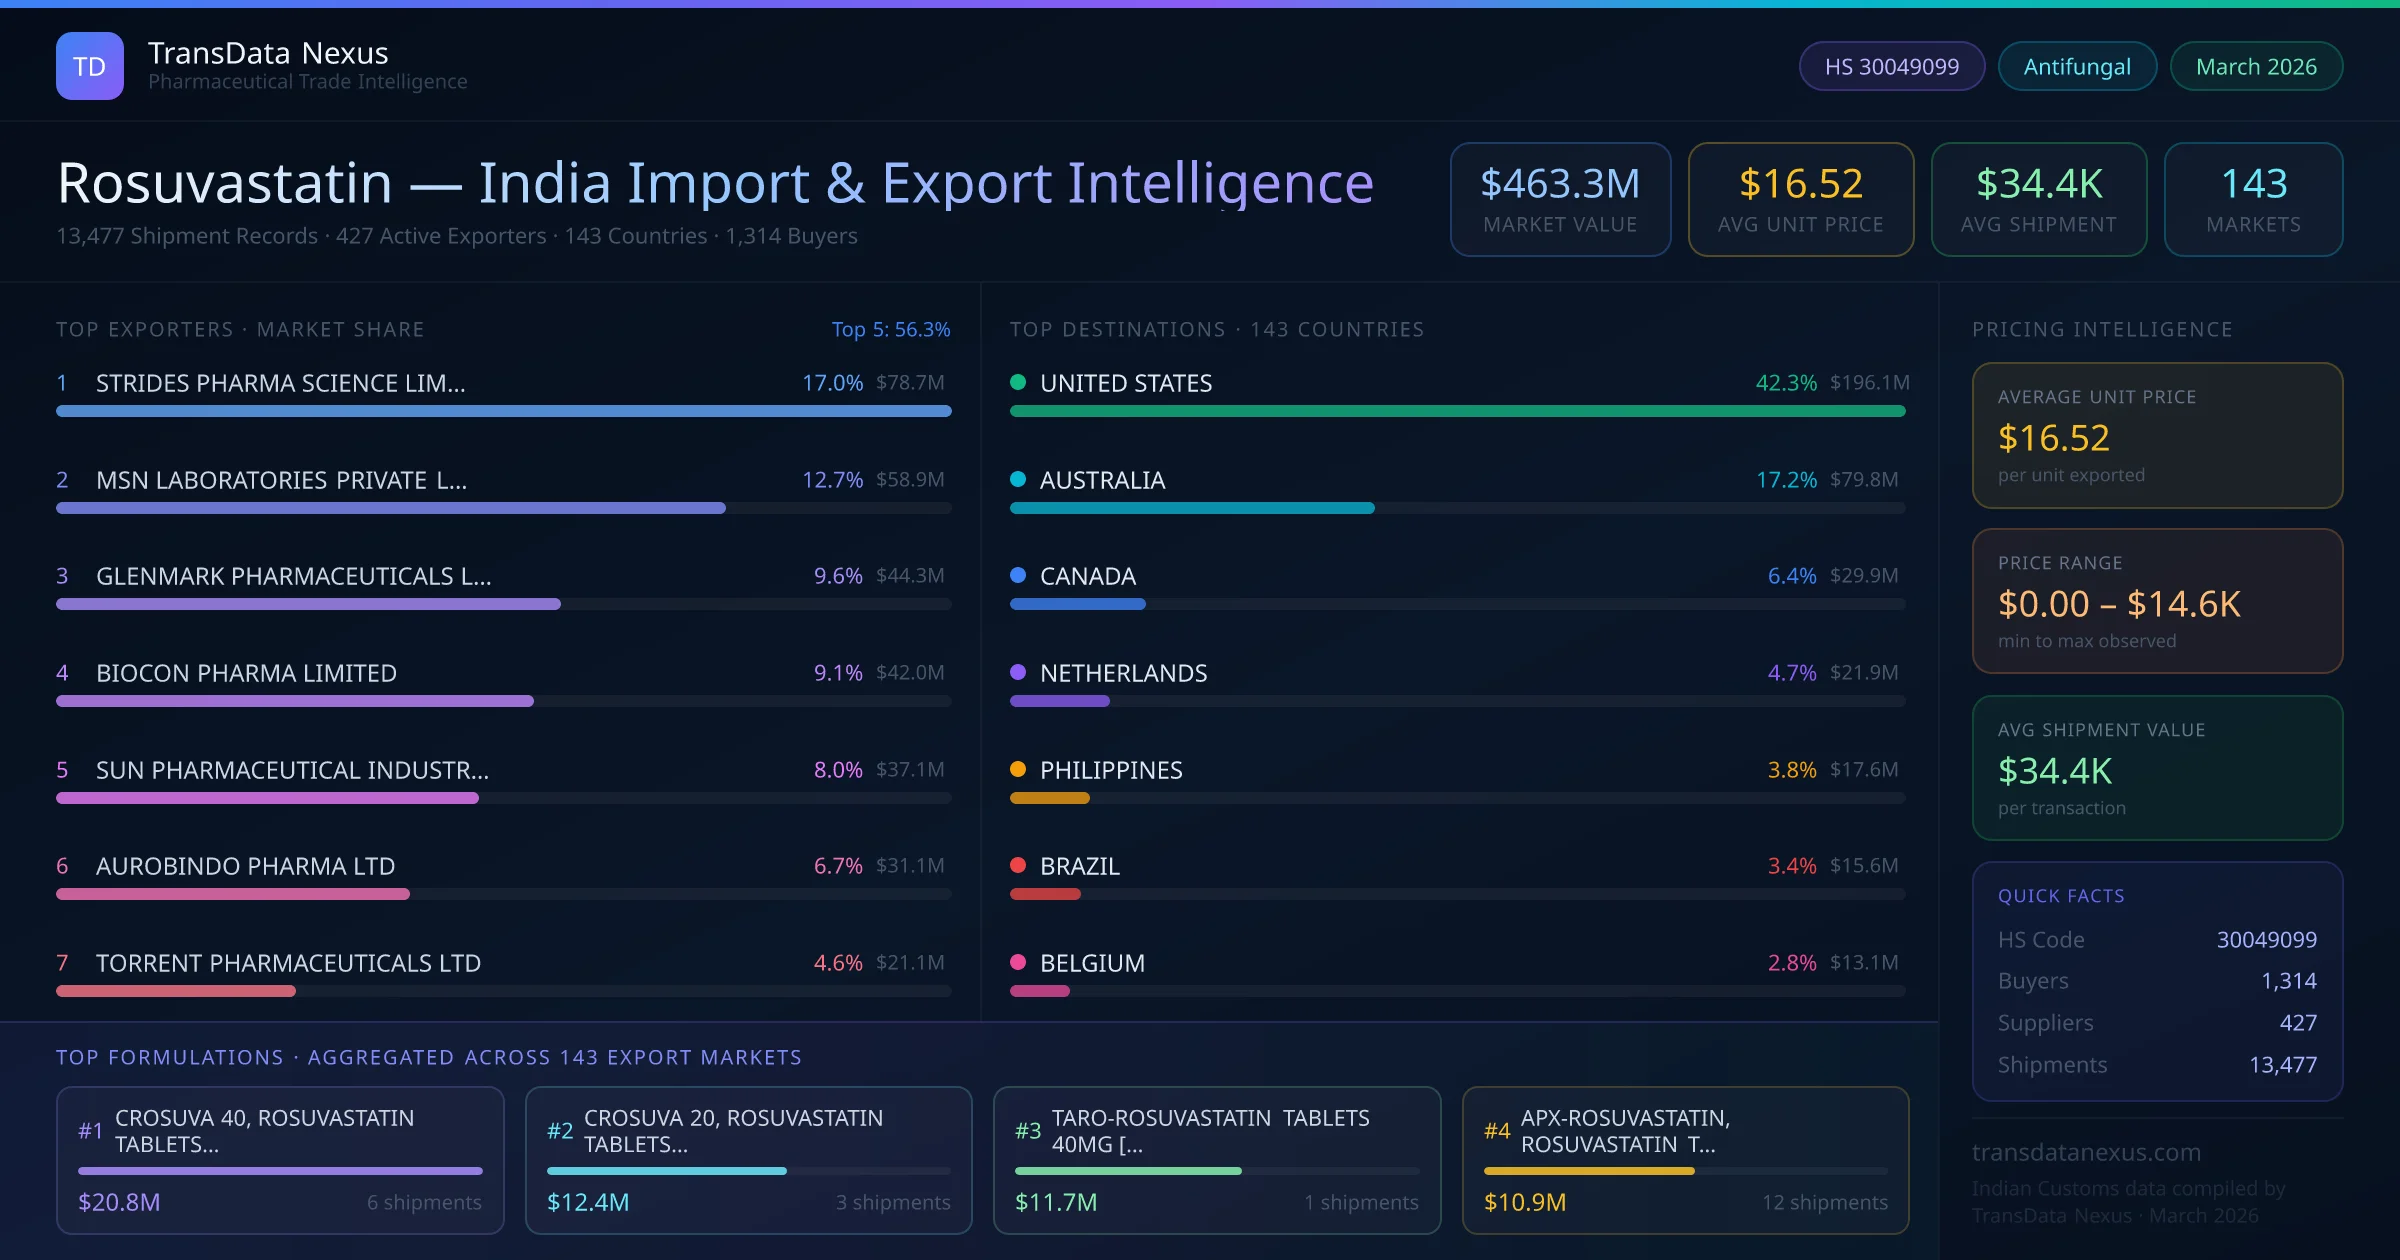
Task: Click the Strides Pharma share bar
Action: tap(503, 411)
